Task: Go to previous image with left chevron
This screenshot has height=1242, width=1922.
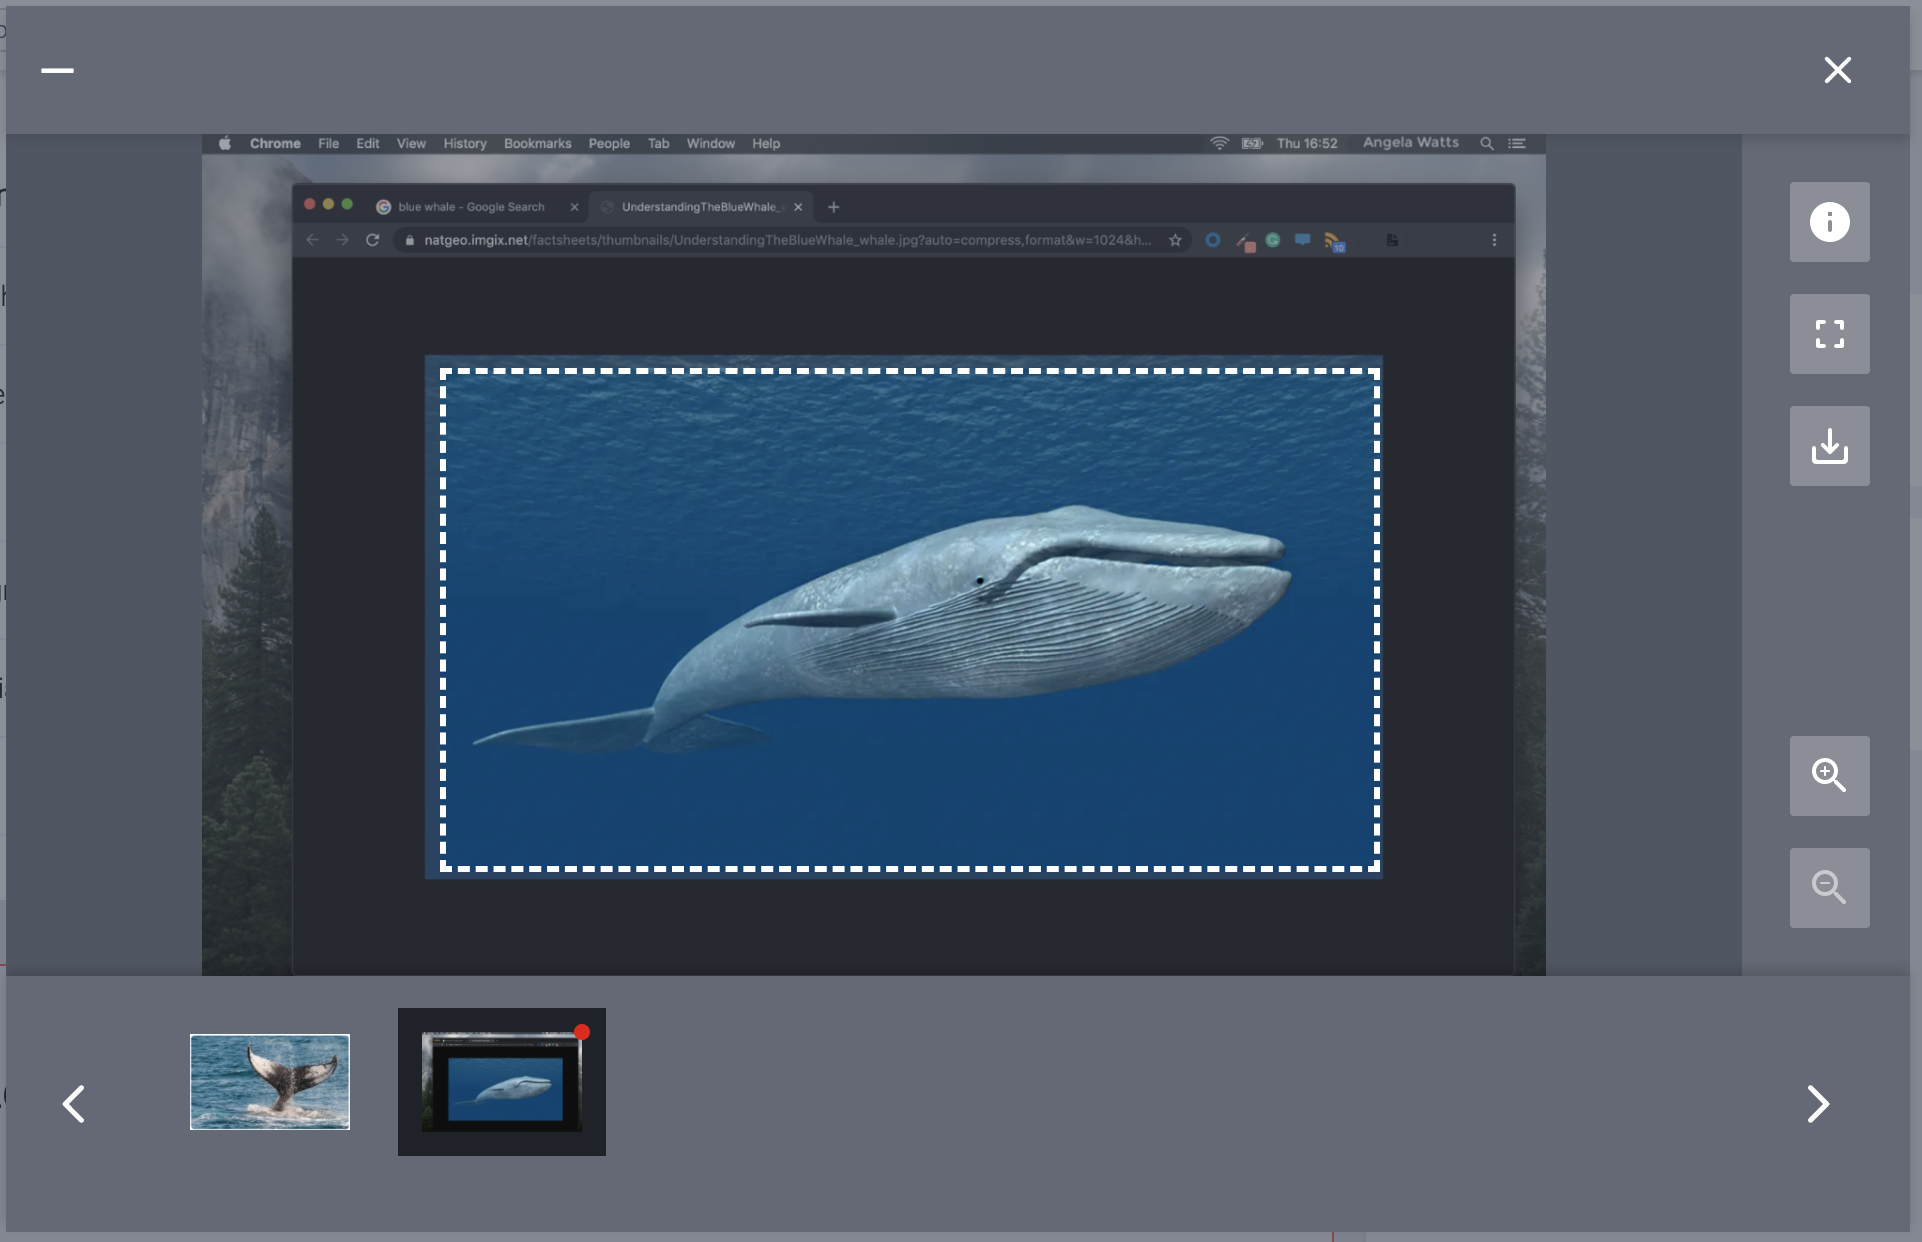Action: point(74,1104)
